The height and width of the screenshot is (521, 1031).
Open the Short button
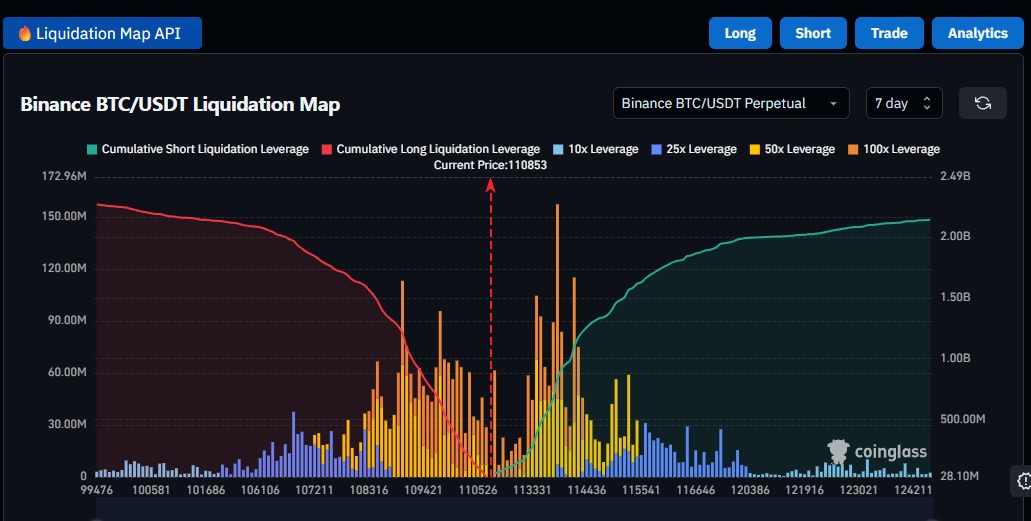[813, 33]
